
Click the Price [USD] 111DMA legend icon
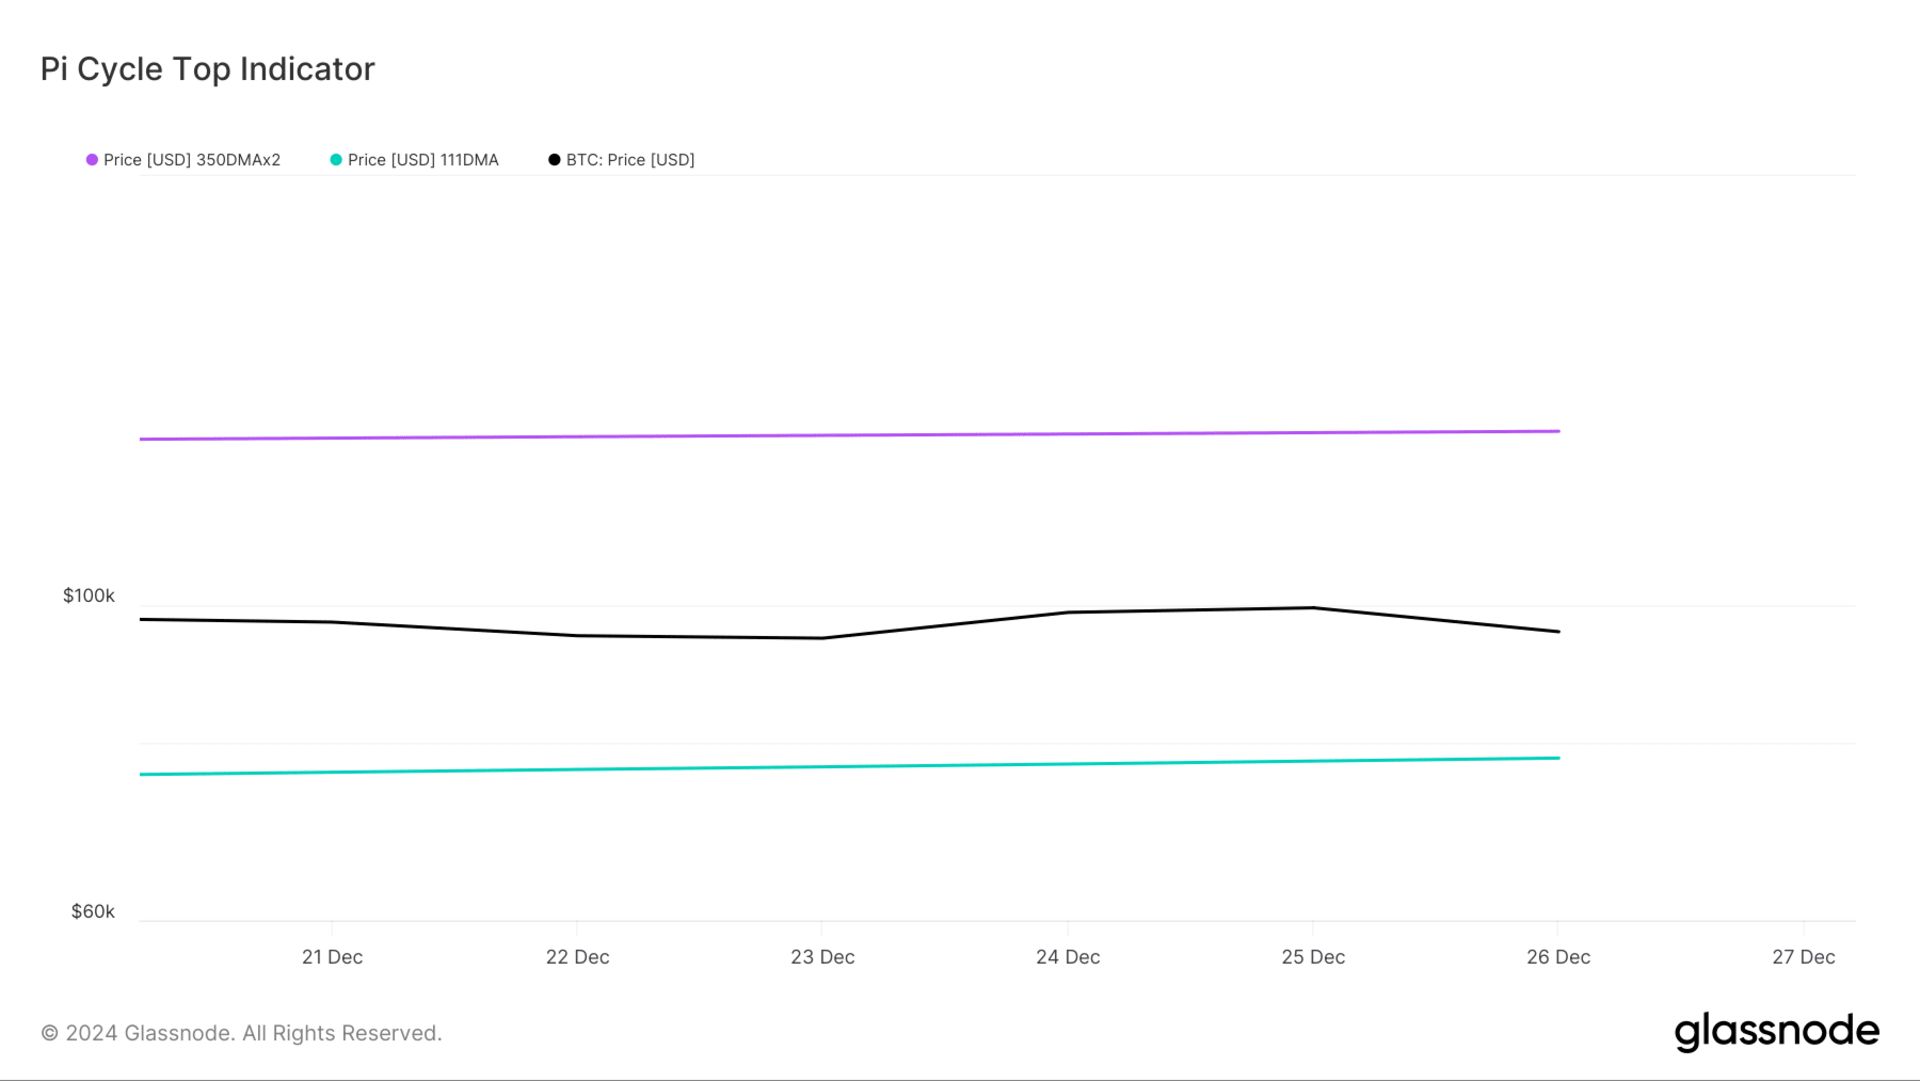click(x=334, y=160)
